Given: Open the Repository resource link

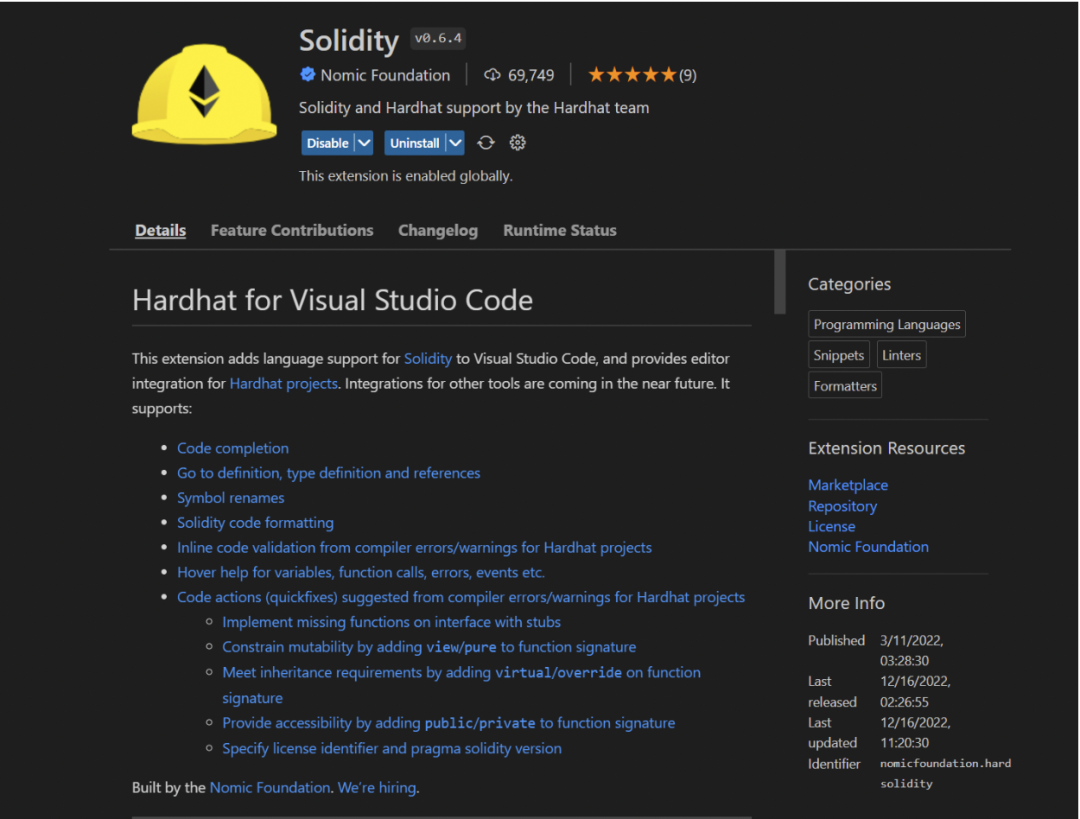Looking at the screenshot, I should coord(842,506).
